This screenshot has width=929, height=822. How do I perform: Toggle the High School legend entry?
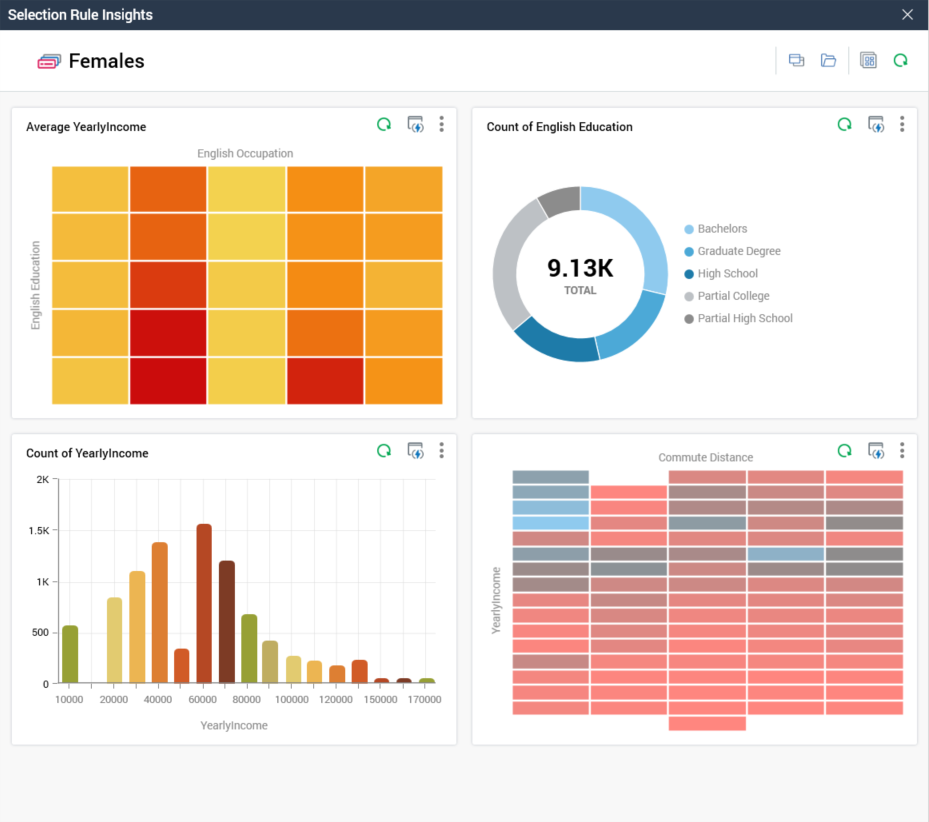[x=727, y=274]
